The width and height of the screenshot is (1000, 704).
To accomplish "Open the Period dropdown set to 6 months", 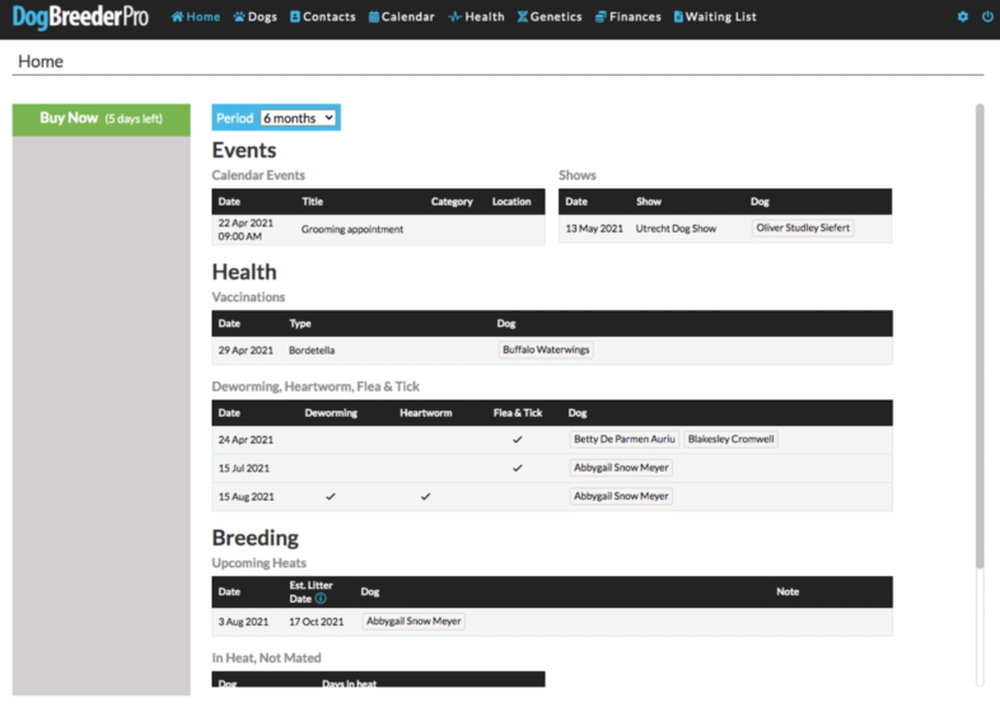I will (298, 118).
